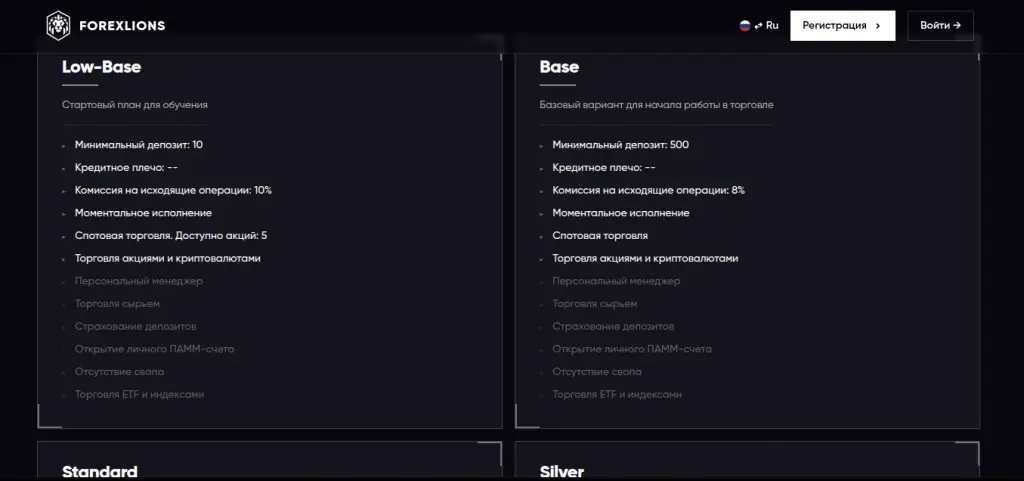Click the Регистрация button
Screen dimensions: 1024x481
point(842,25)
